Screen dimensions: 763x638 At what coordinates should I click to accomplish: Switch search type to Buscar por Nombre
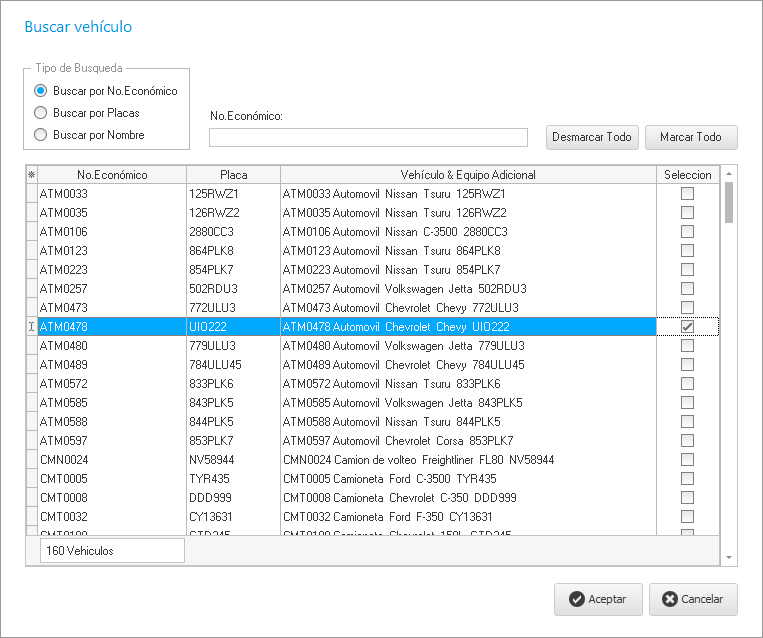[x=41, y=135]
